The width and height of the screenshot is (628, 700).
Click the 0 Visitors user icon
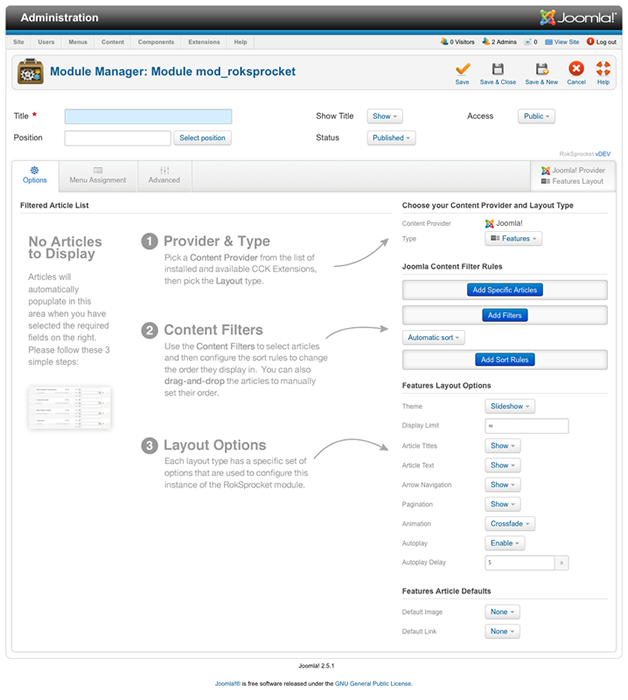[444, 42]
